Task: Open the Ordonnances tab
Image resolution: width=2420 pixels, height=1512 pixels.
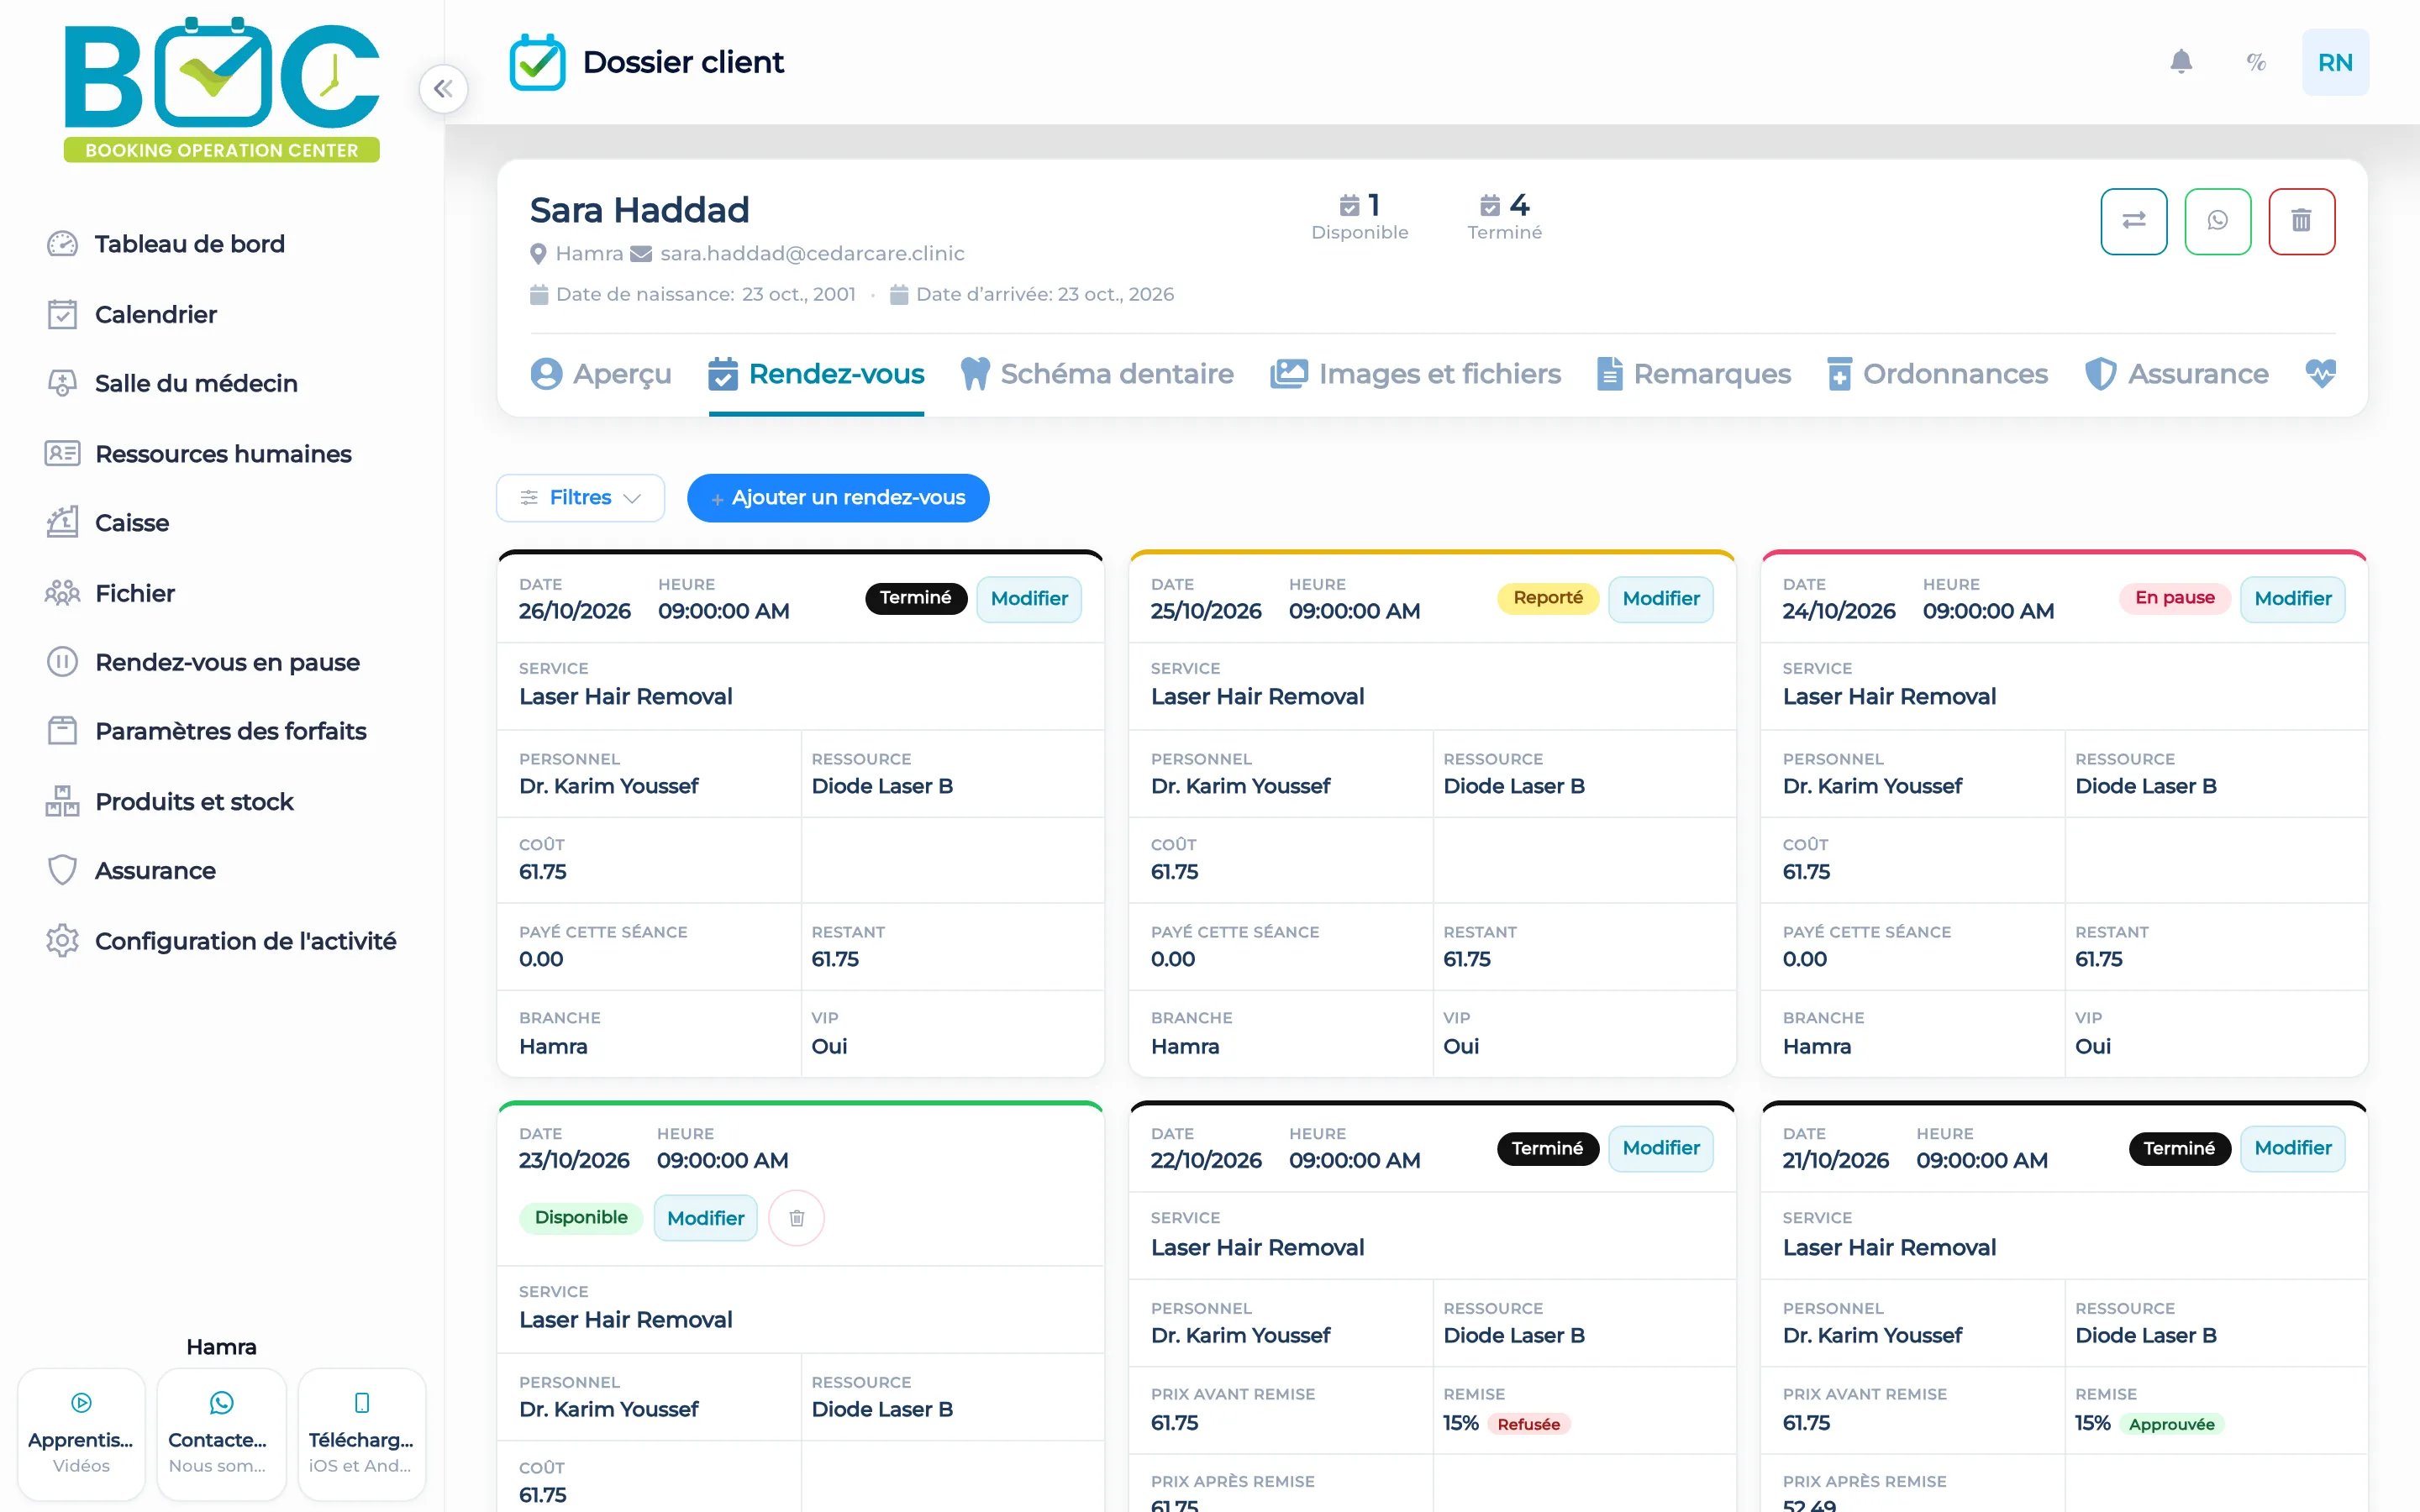Action: 1937,374
